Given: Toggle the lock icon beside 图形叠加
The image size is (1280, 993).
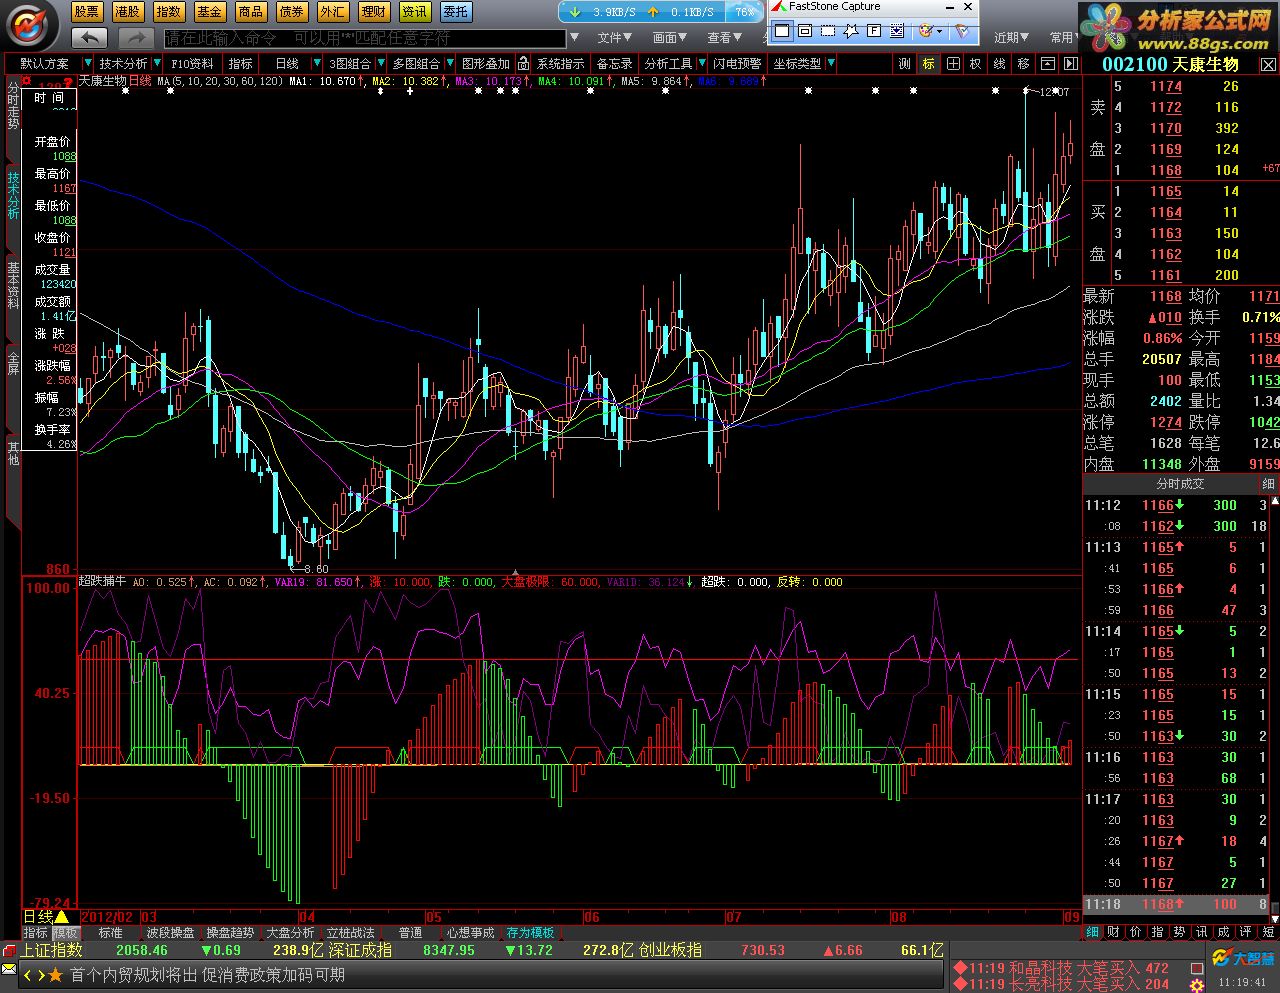Looking at the screenshot, I should tap(523, 63).
